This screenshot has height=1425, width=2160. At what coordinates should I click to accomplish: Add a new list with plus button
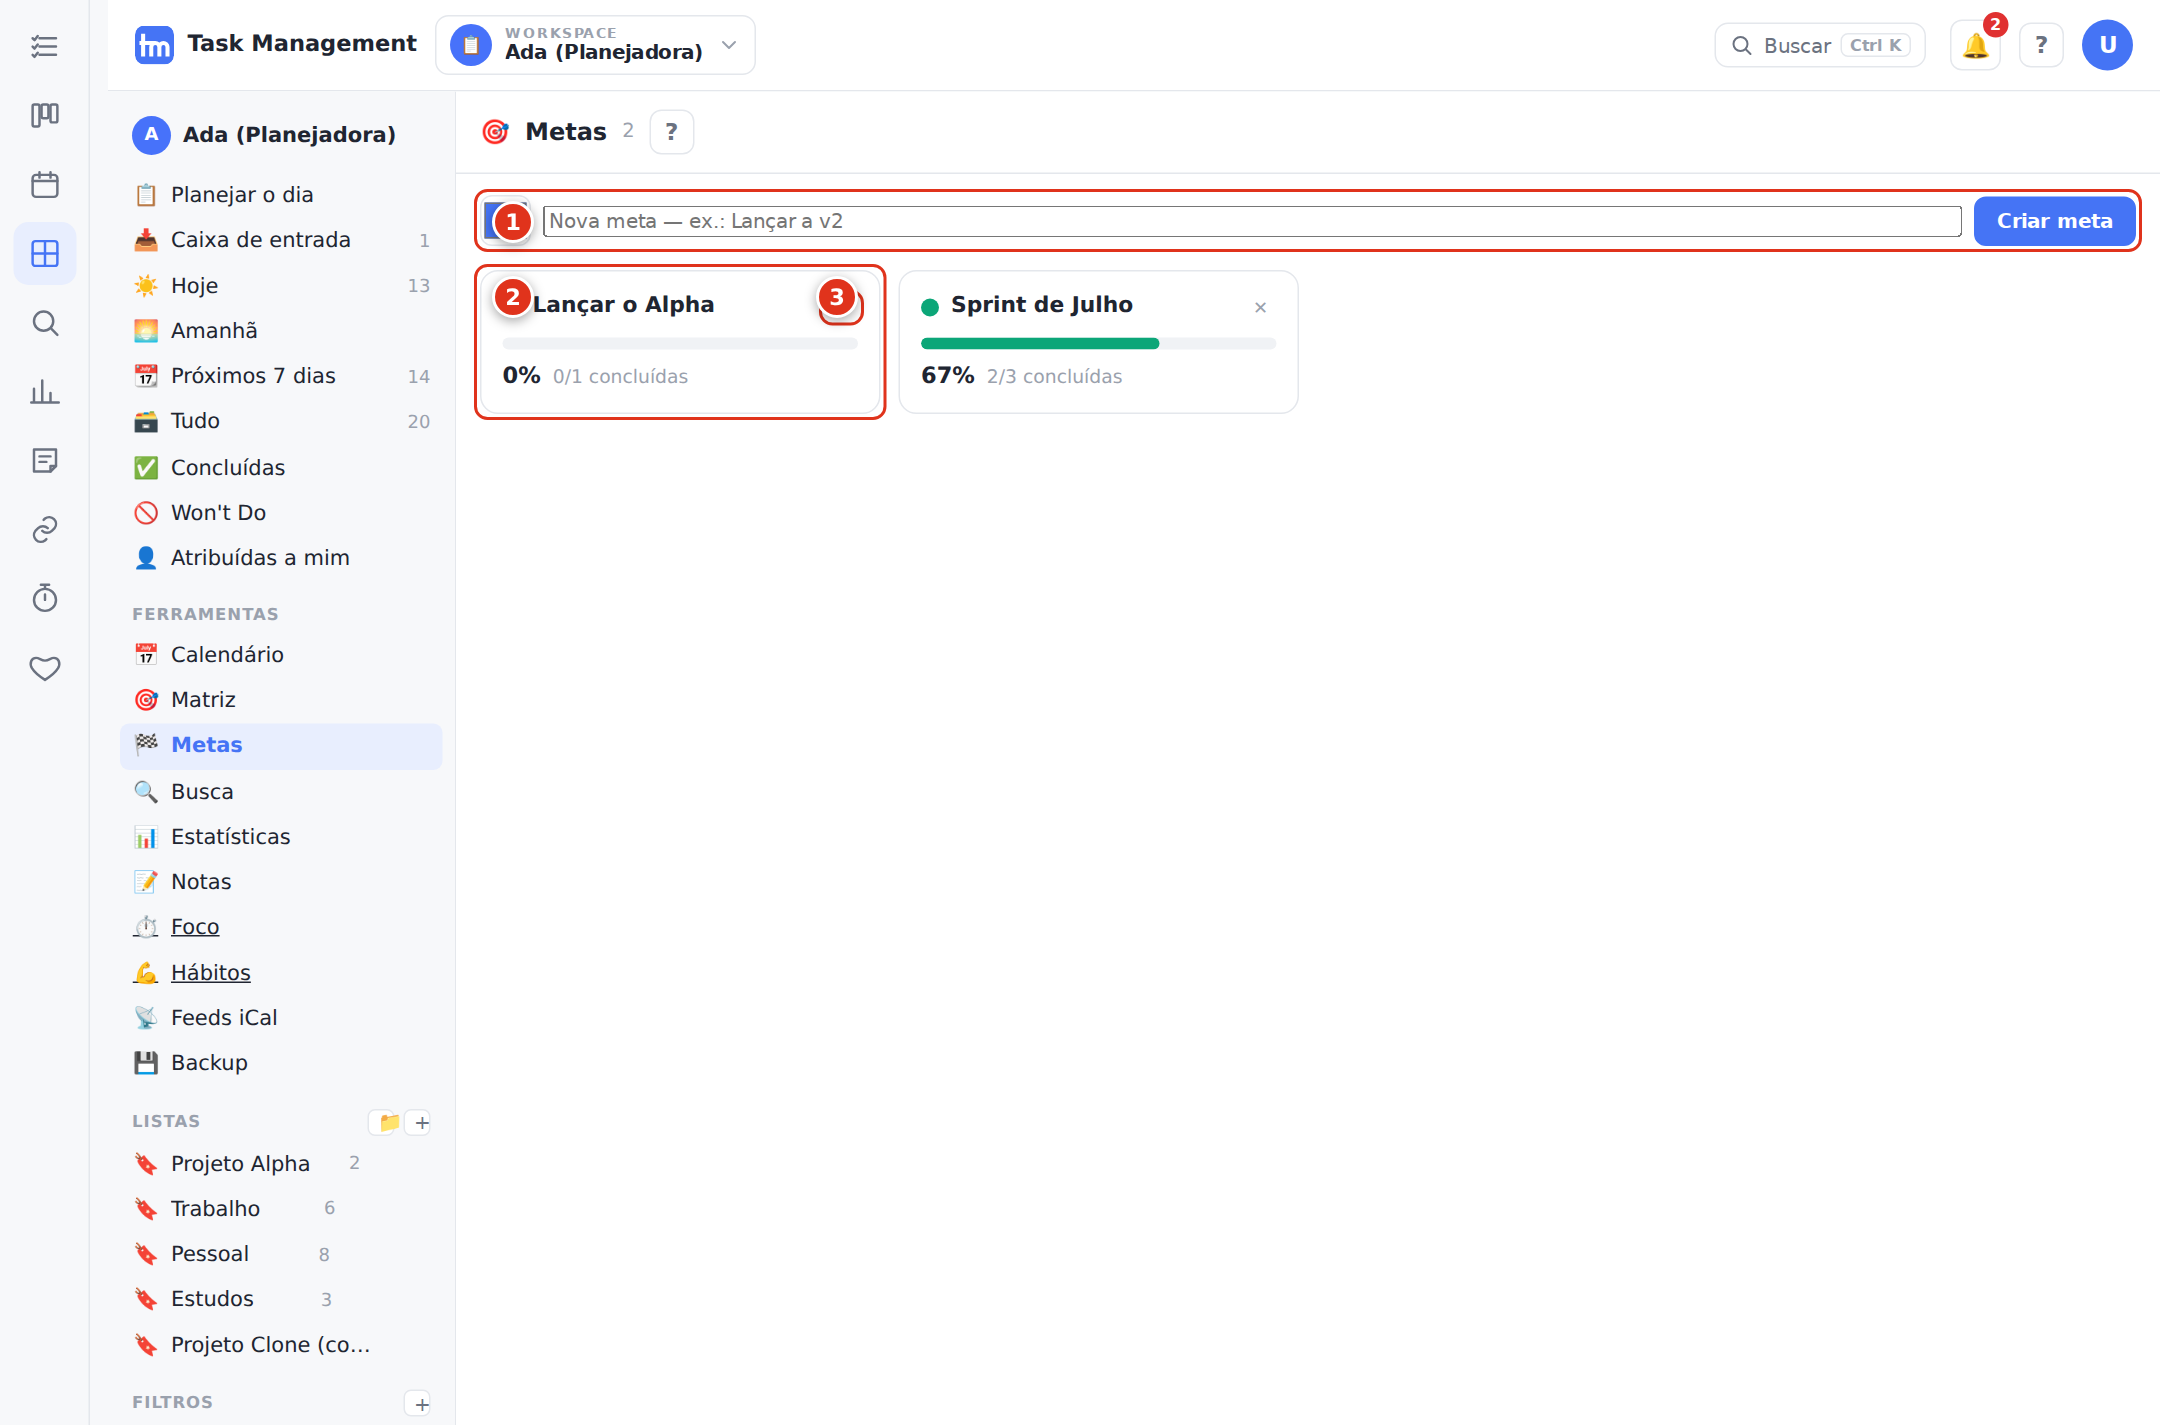422,1123
